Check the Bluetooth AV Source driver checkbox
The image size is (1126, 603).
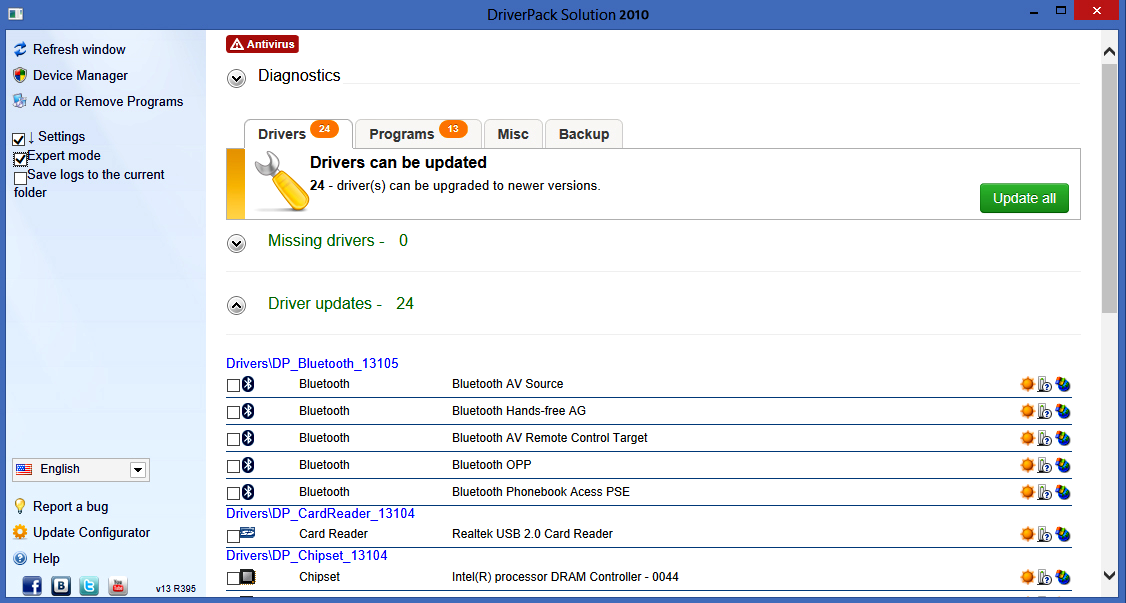(233, 385)
